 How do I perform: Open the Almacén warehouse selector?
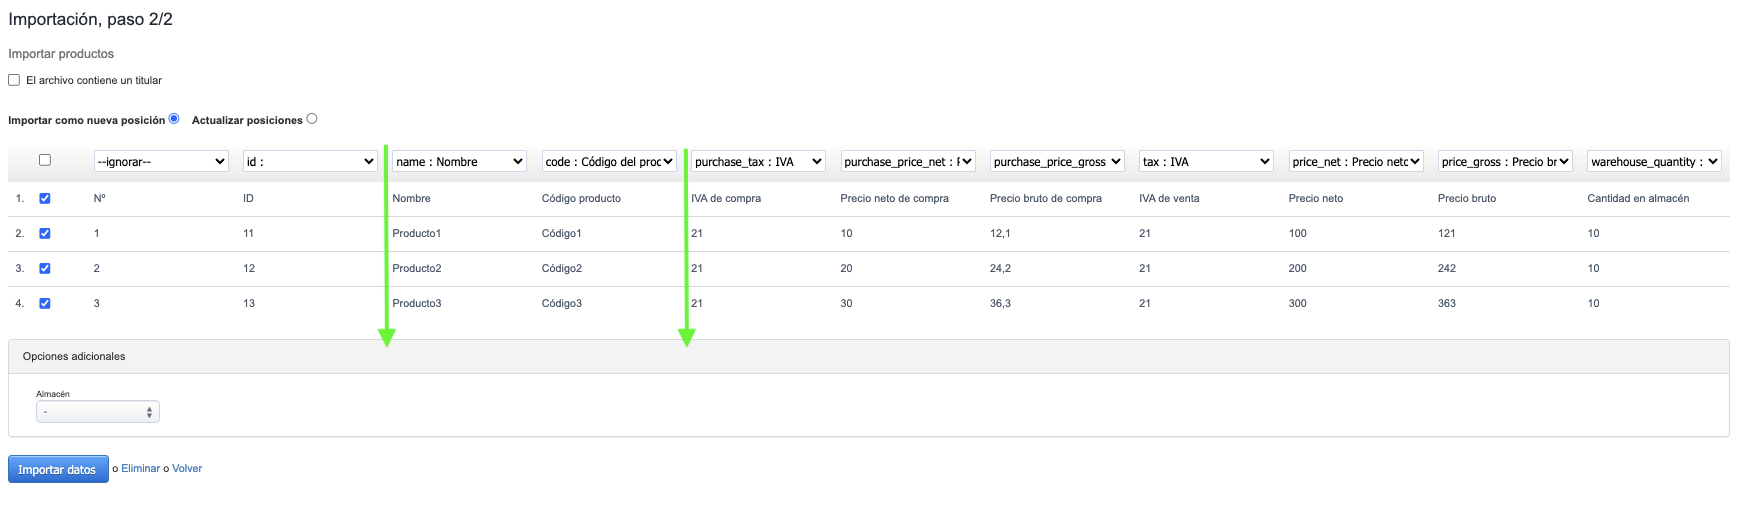tap(98, 412)
